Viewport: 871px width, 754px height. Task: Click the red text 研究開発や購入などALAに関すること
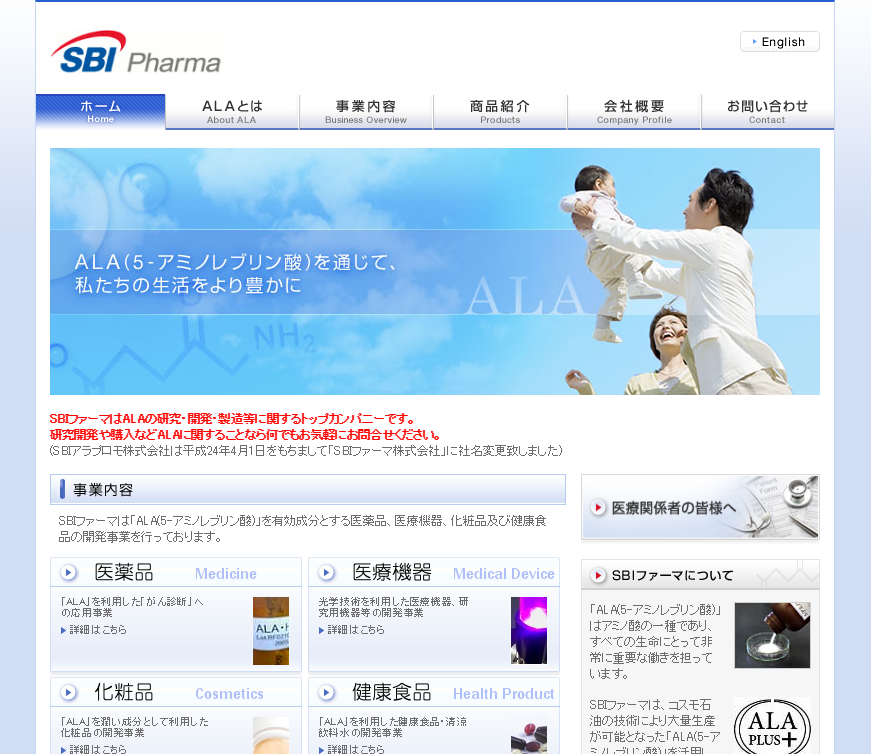point(246,435)
